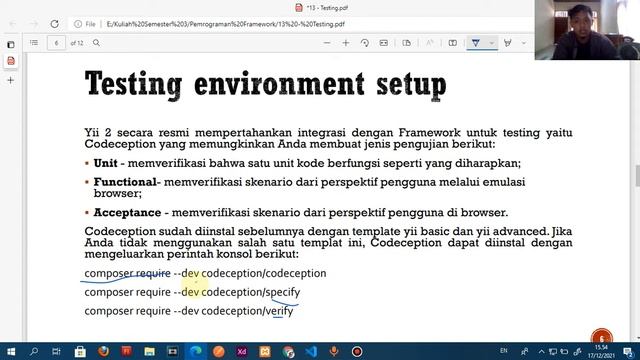The image size is (640, 360).
Task: Expand the Draw pen options dropdown
Action: pyautogui.click(x=492, y=43)
